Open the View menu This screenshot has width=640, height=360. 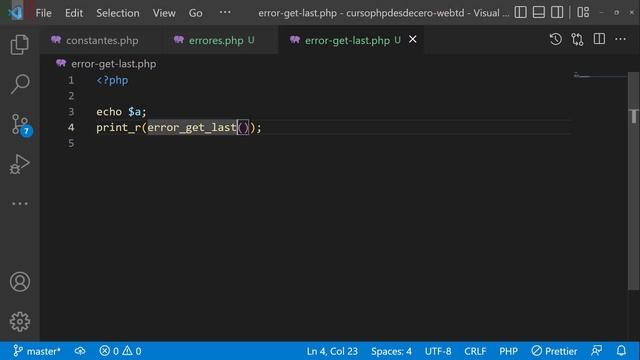tap(164, 13)
